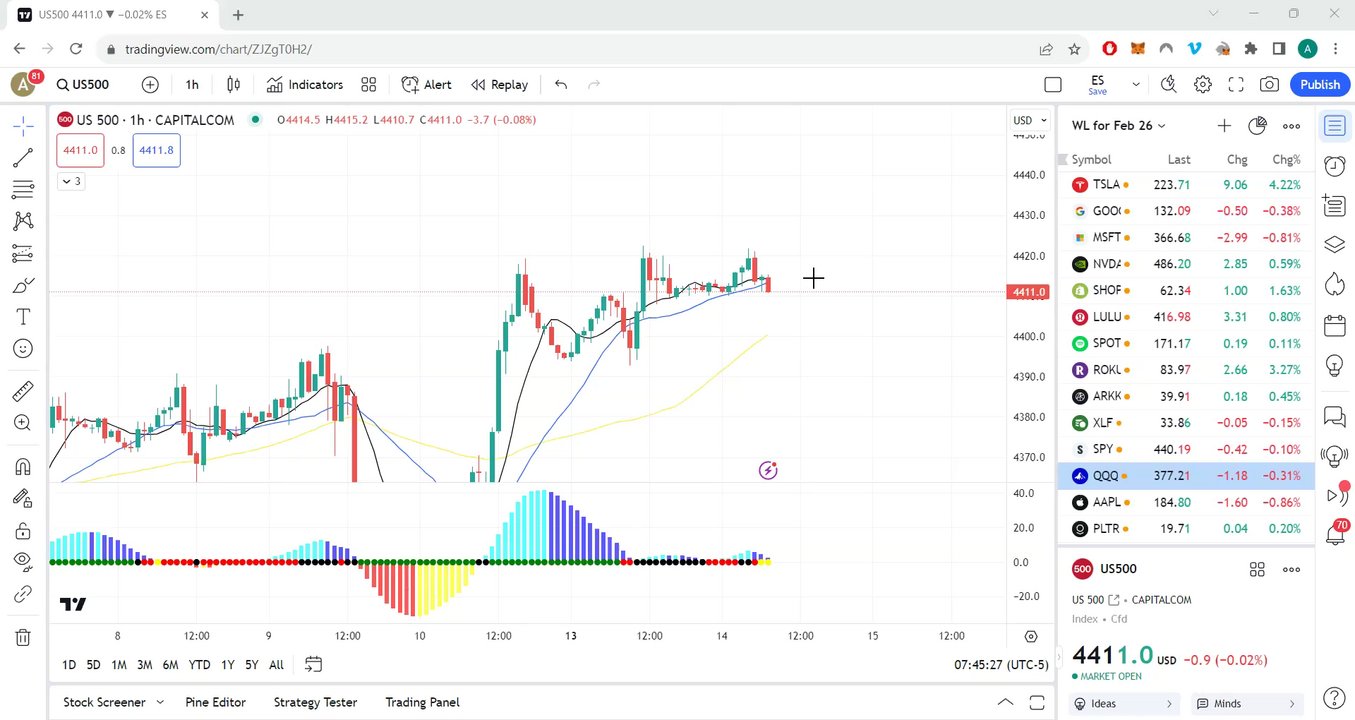Collapse the indicator legend with 3 chevron
The width and height of the screenshot is (1355, 720).
pyautogui.click(x=70, y=181)
